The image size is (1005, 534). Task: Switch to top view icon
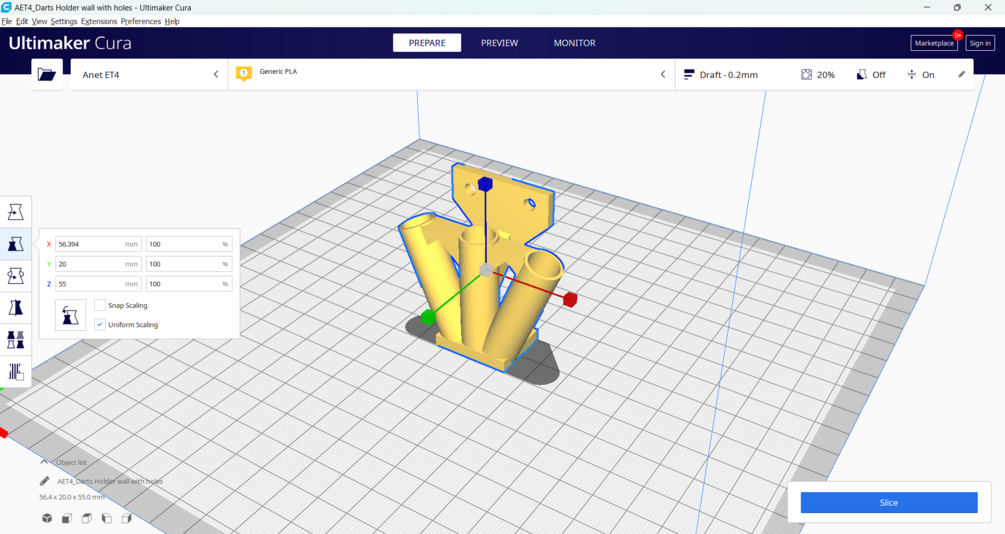point(87,518)
